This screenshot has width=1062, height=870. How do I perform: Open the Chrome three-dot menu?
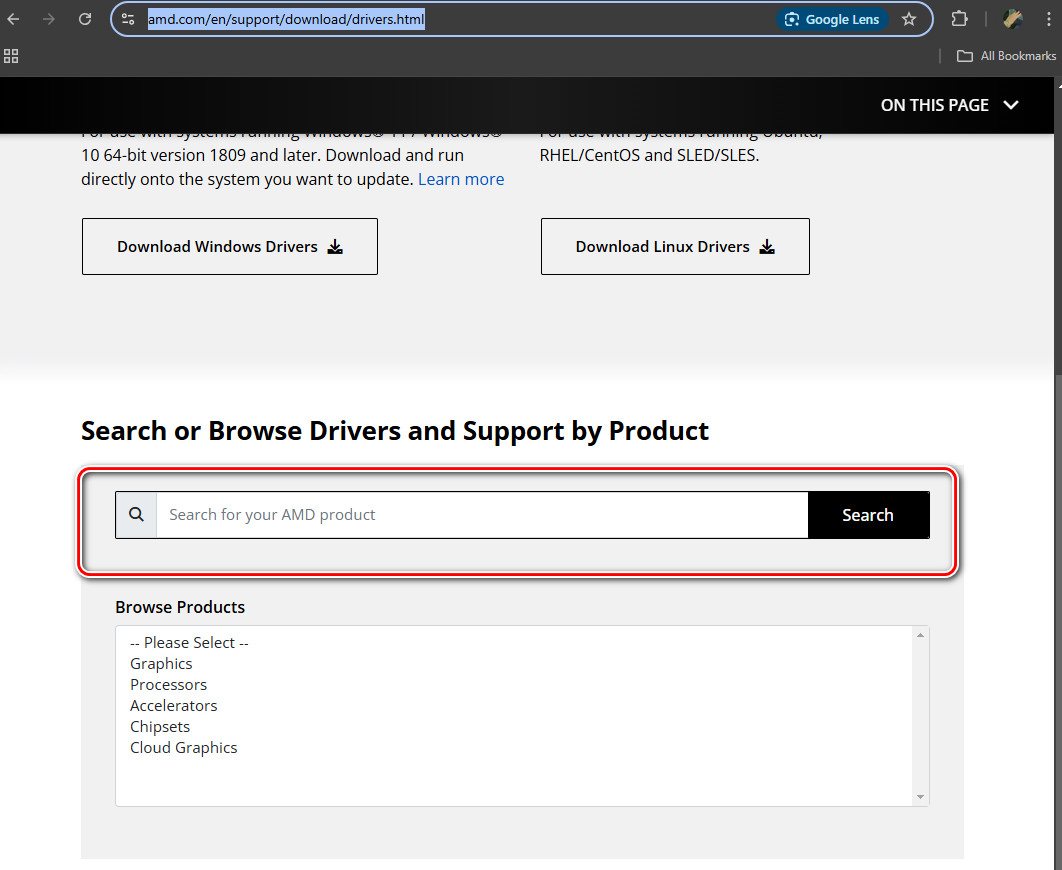1047,19
